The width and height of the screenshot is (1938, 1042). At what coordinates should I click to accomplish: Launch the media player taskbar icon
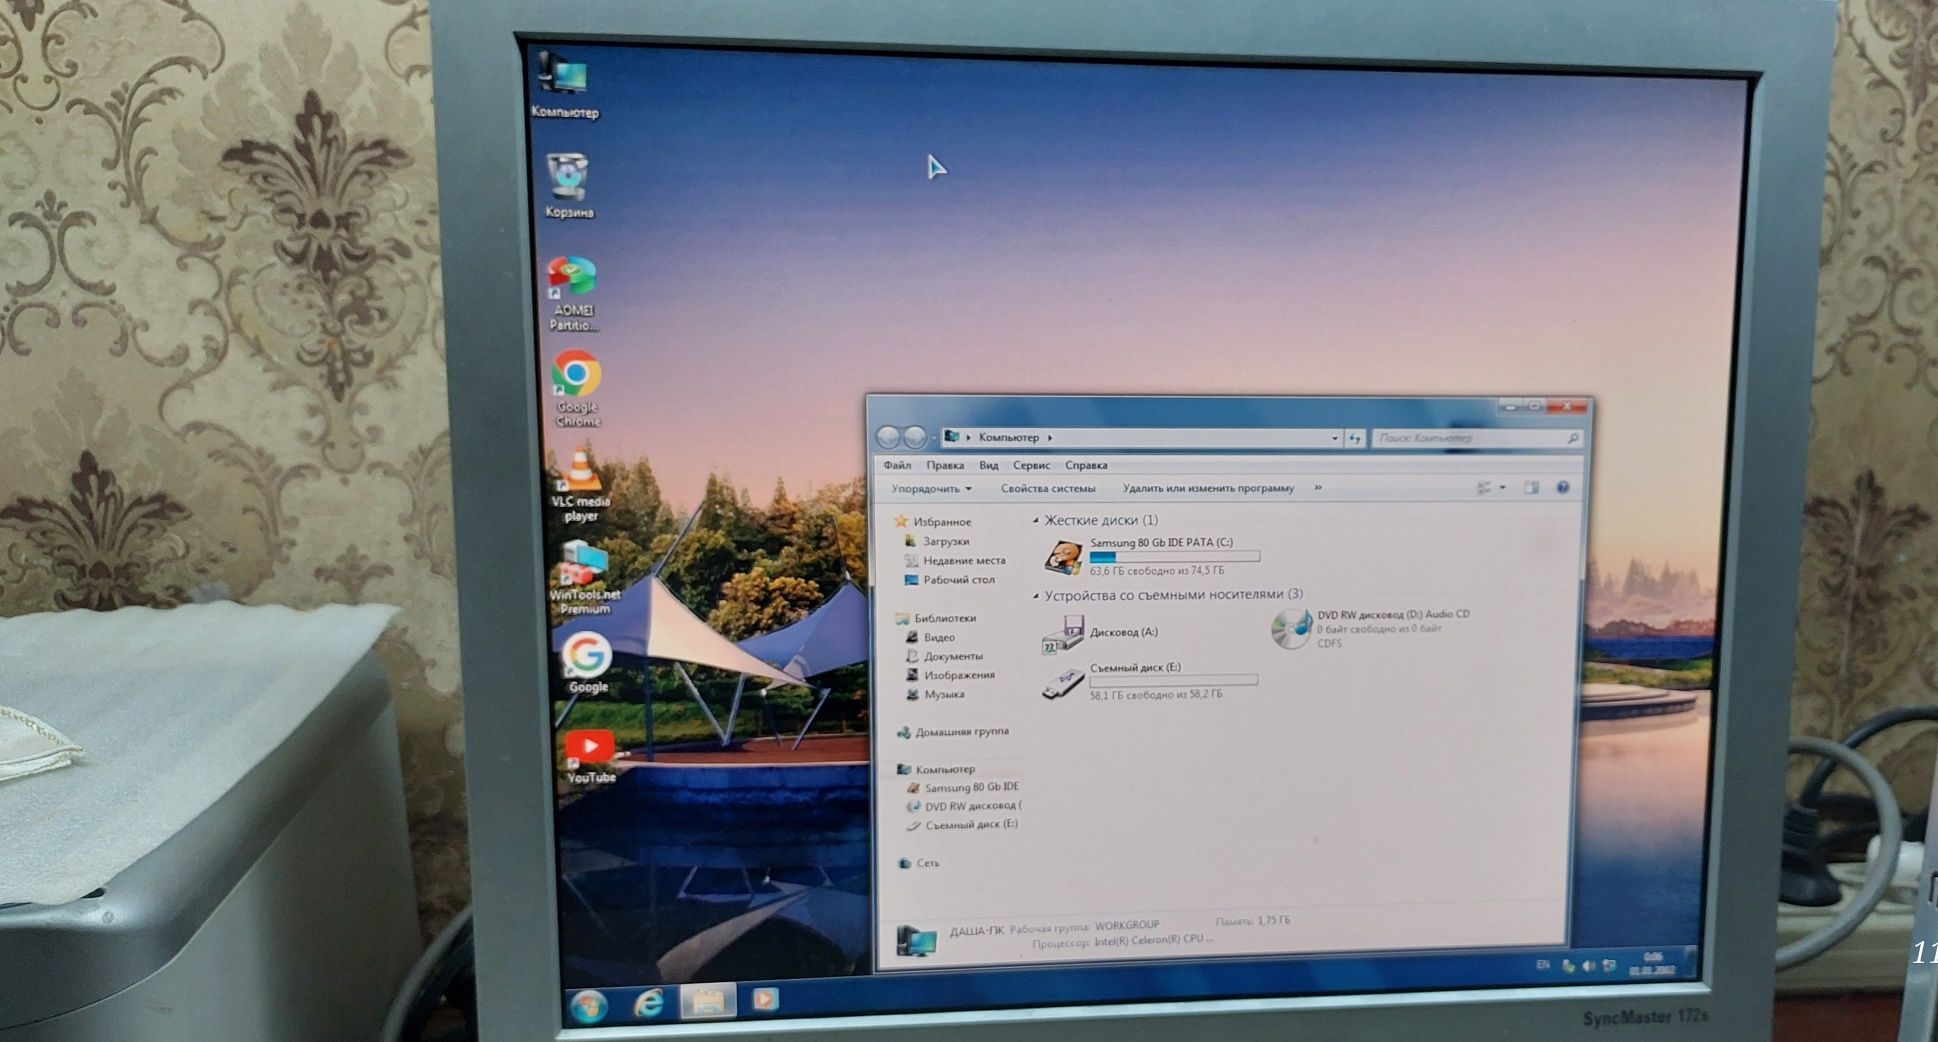765,999
